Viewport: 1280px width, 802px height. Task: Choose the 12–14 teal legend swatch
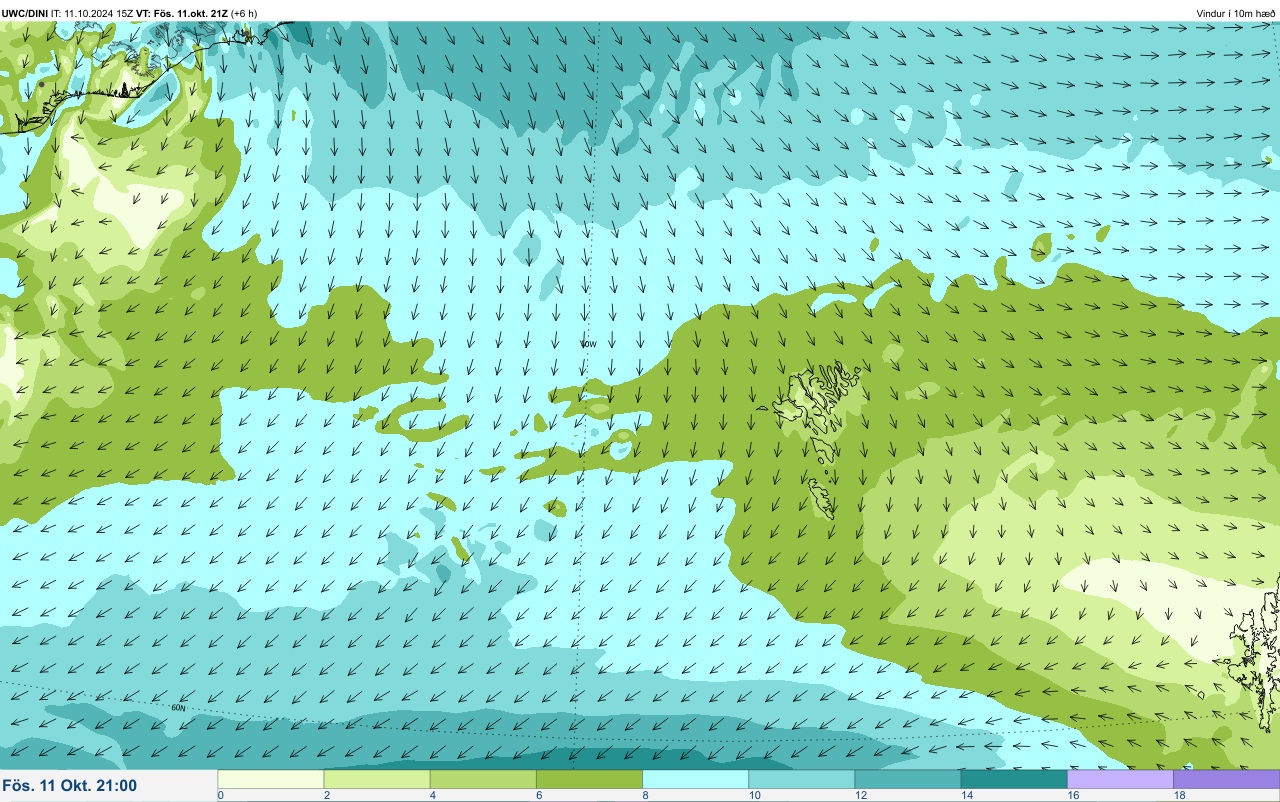907,779
